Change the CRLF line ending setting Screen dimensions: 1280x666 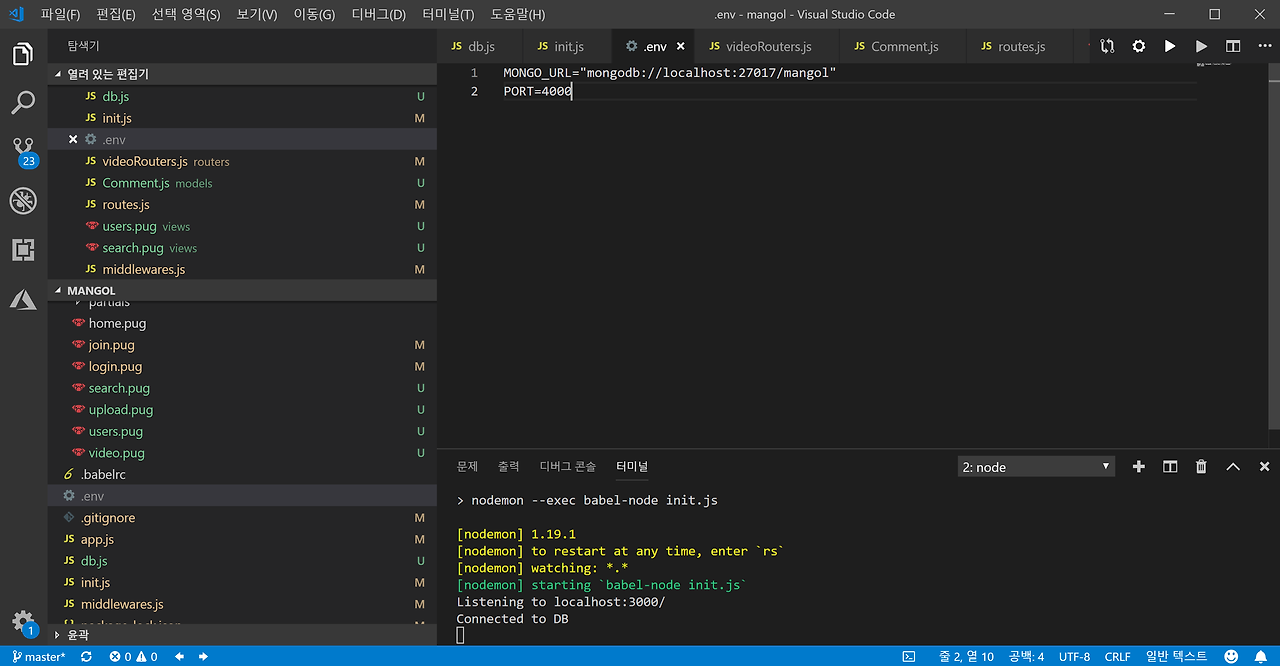tap(1117, 657)
